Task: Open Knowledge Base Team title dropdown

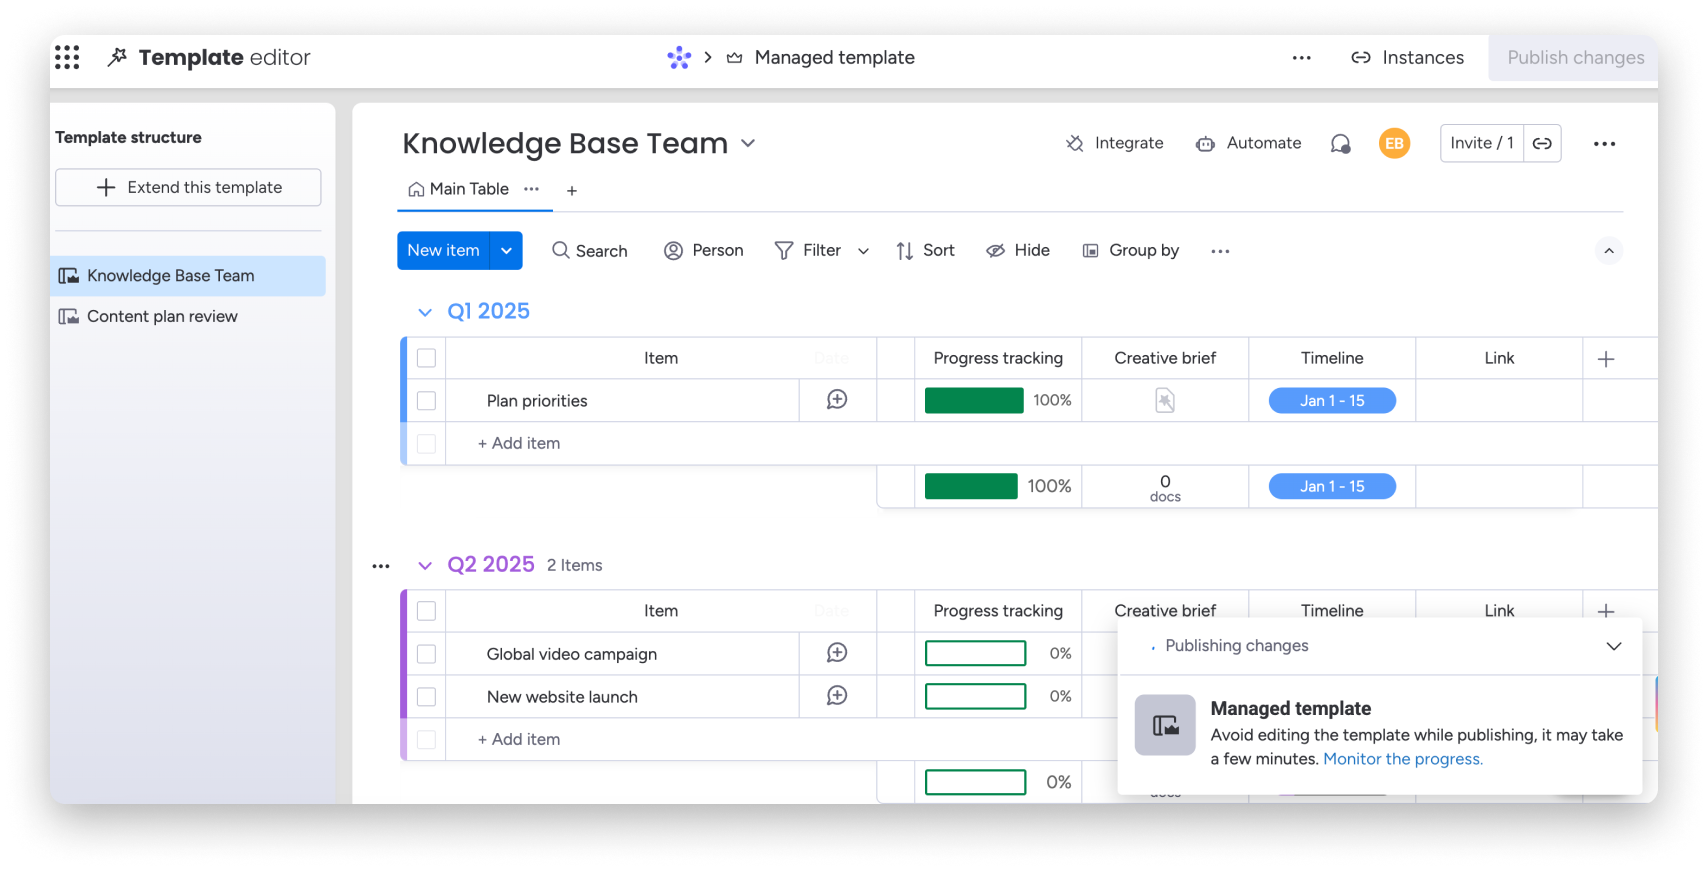Action: (x=748, y=144)
